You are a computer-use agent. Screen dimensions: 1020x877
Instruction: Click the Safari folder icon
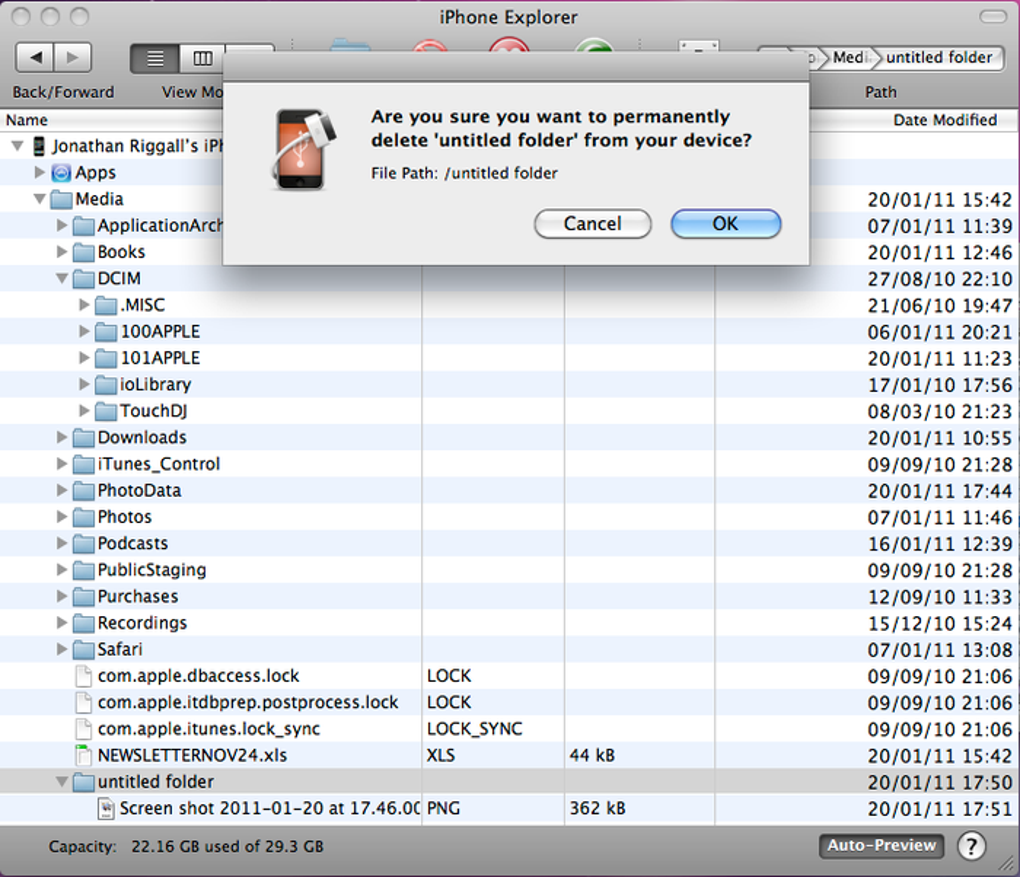pyautogui.click(x=83, y=649)
